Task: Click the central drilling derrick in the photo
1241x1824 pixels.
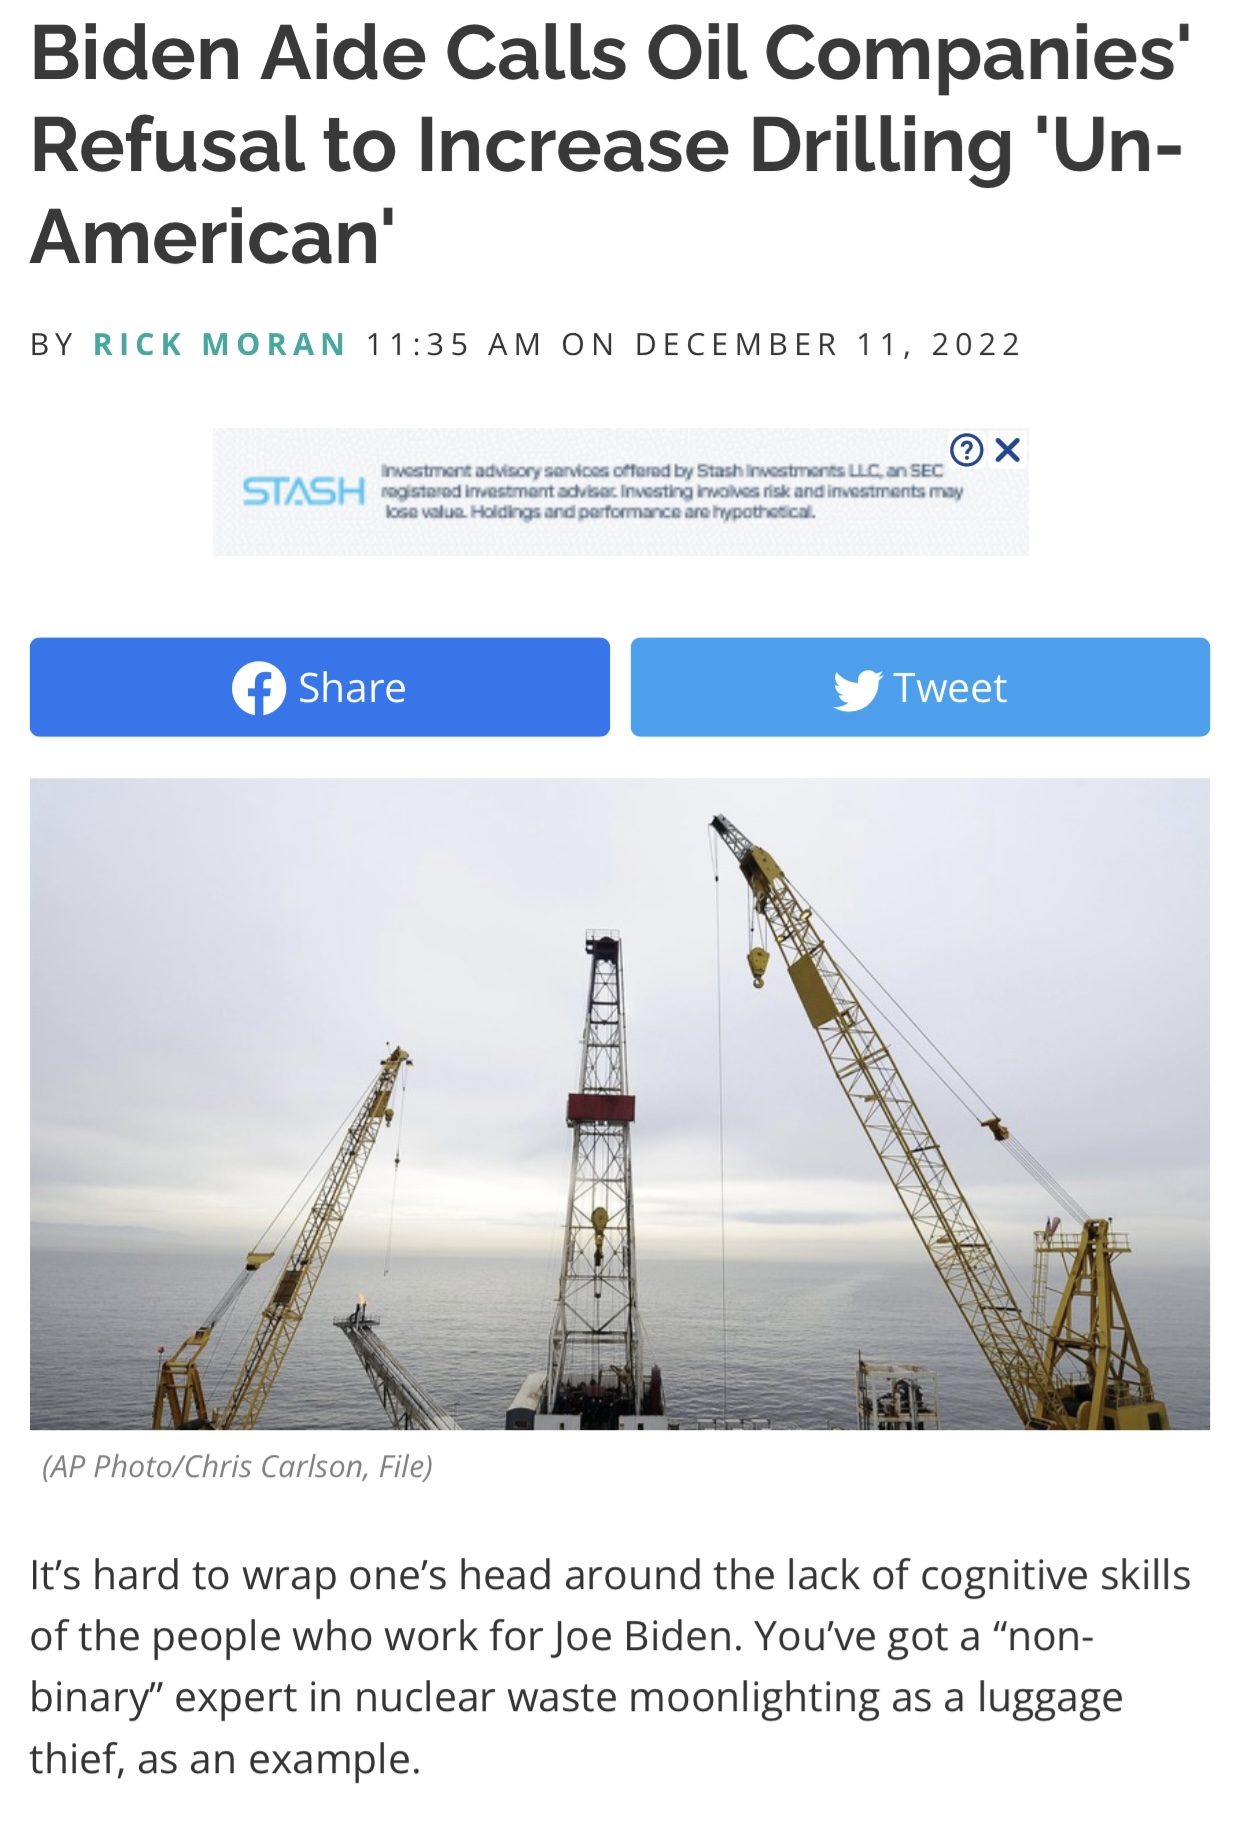Action: [x=601, y=1180]
